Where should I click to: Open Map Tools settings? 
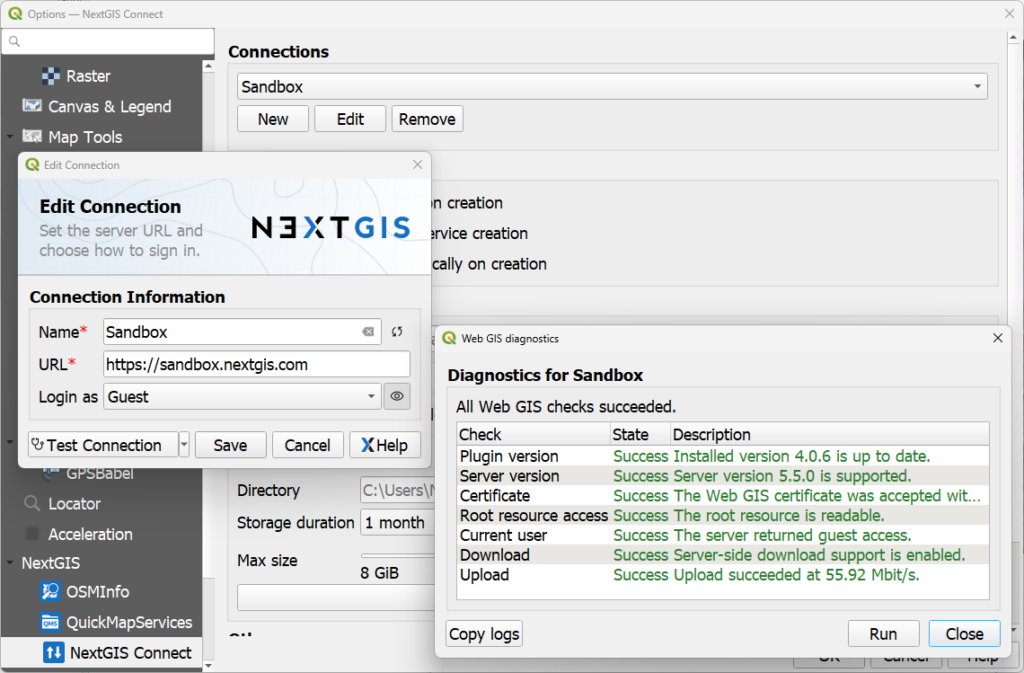pyautogui.click(x=85, y=137)
